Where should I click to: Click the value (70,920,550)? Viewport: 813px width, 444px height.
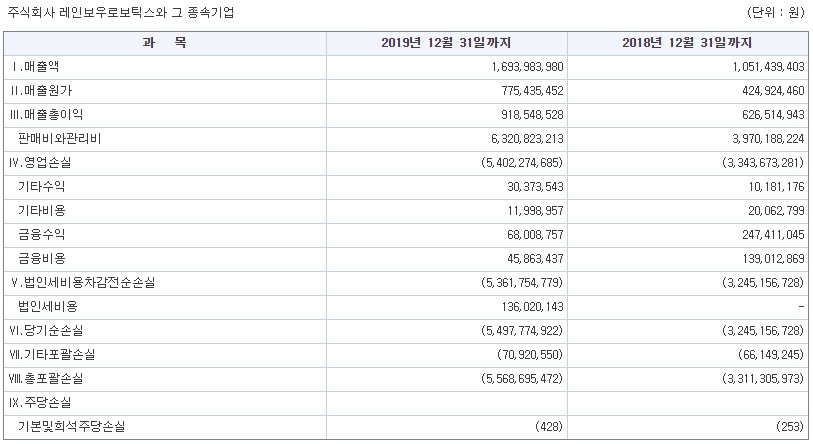coord(530,354)
